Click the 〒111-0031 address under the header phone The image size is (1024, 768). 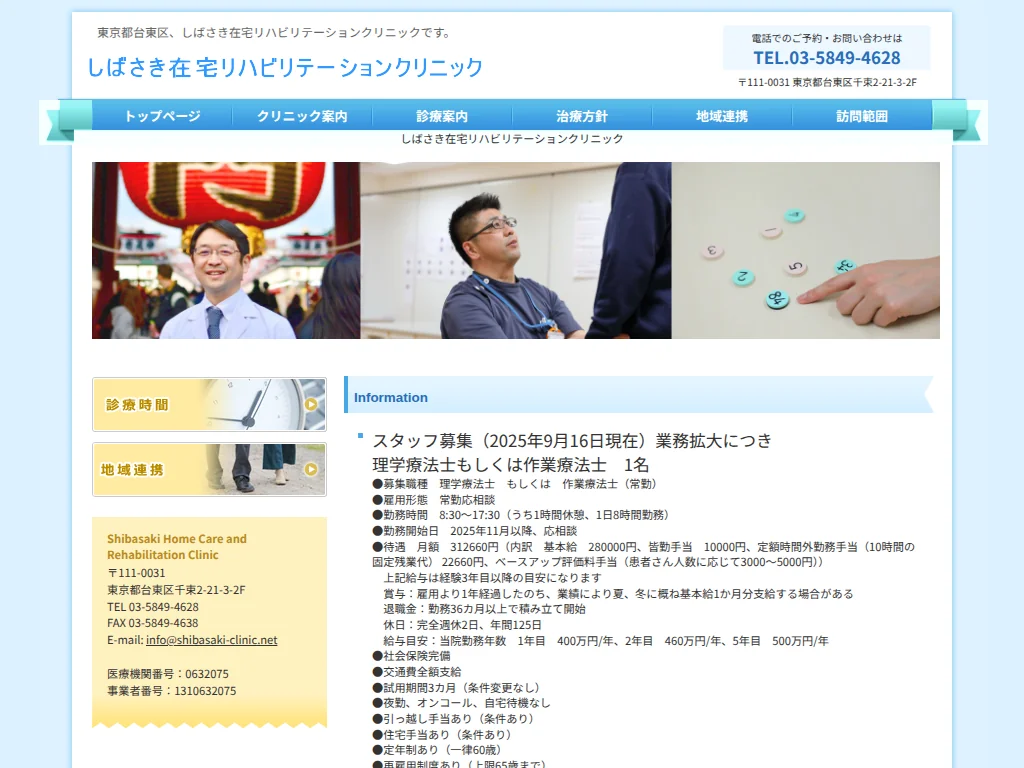827,82
